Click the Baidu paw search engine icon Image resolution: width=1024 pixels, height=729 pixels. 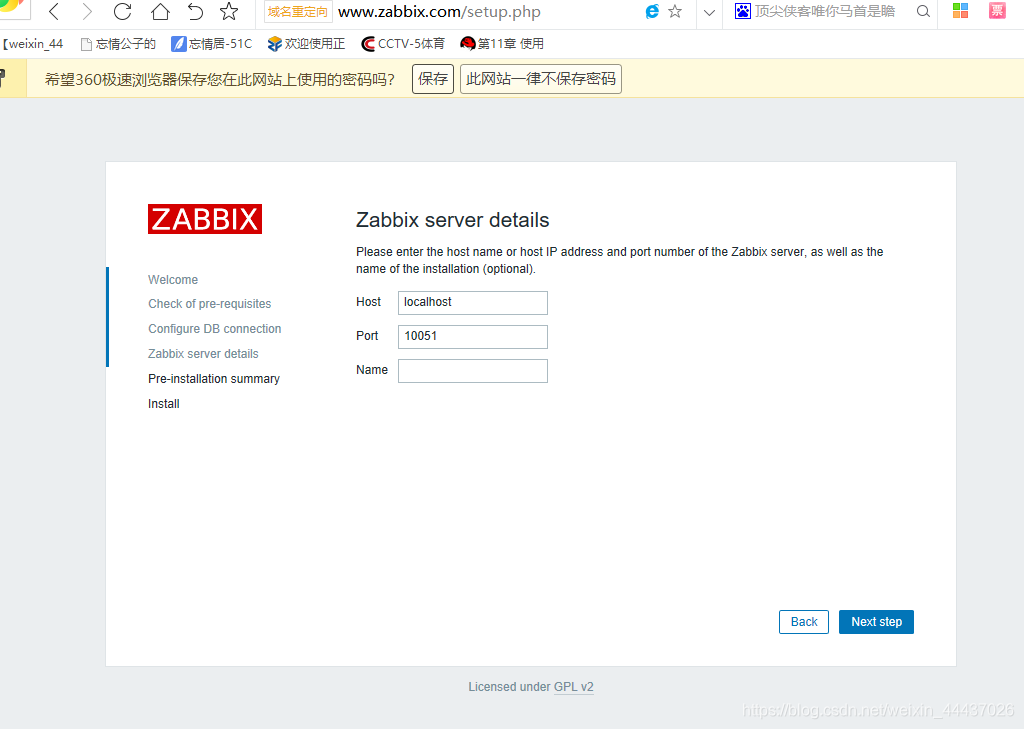[x=743, y=11]
